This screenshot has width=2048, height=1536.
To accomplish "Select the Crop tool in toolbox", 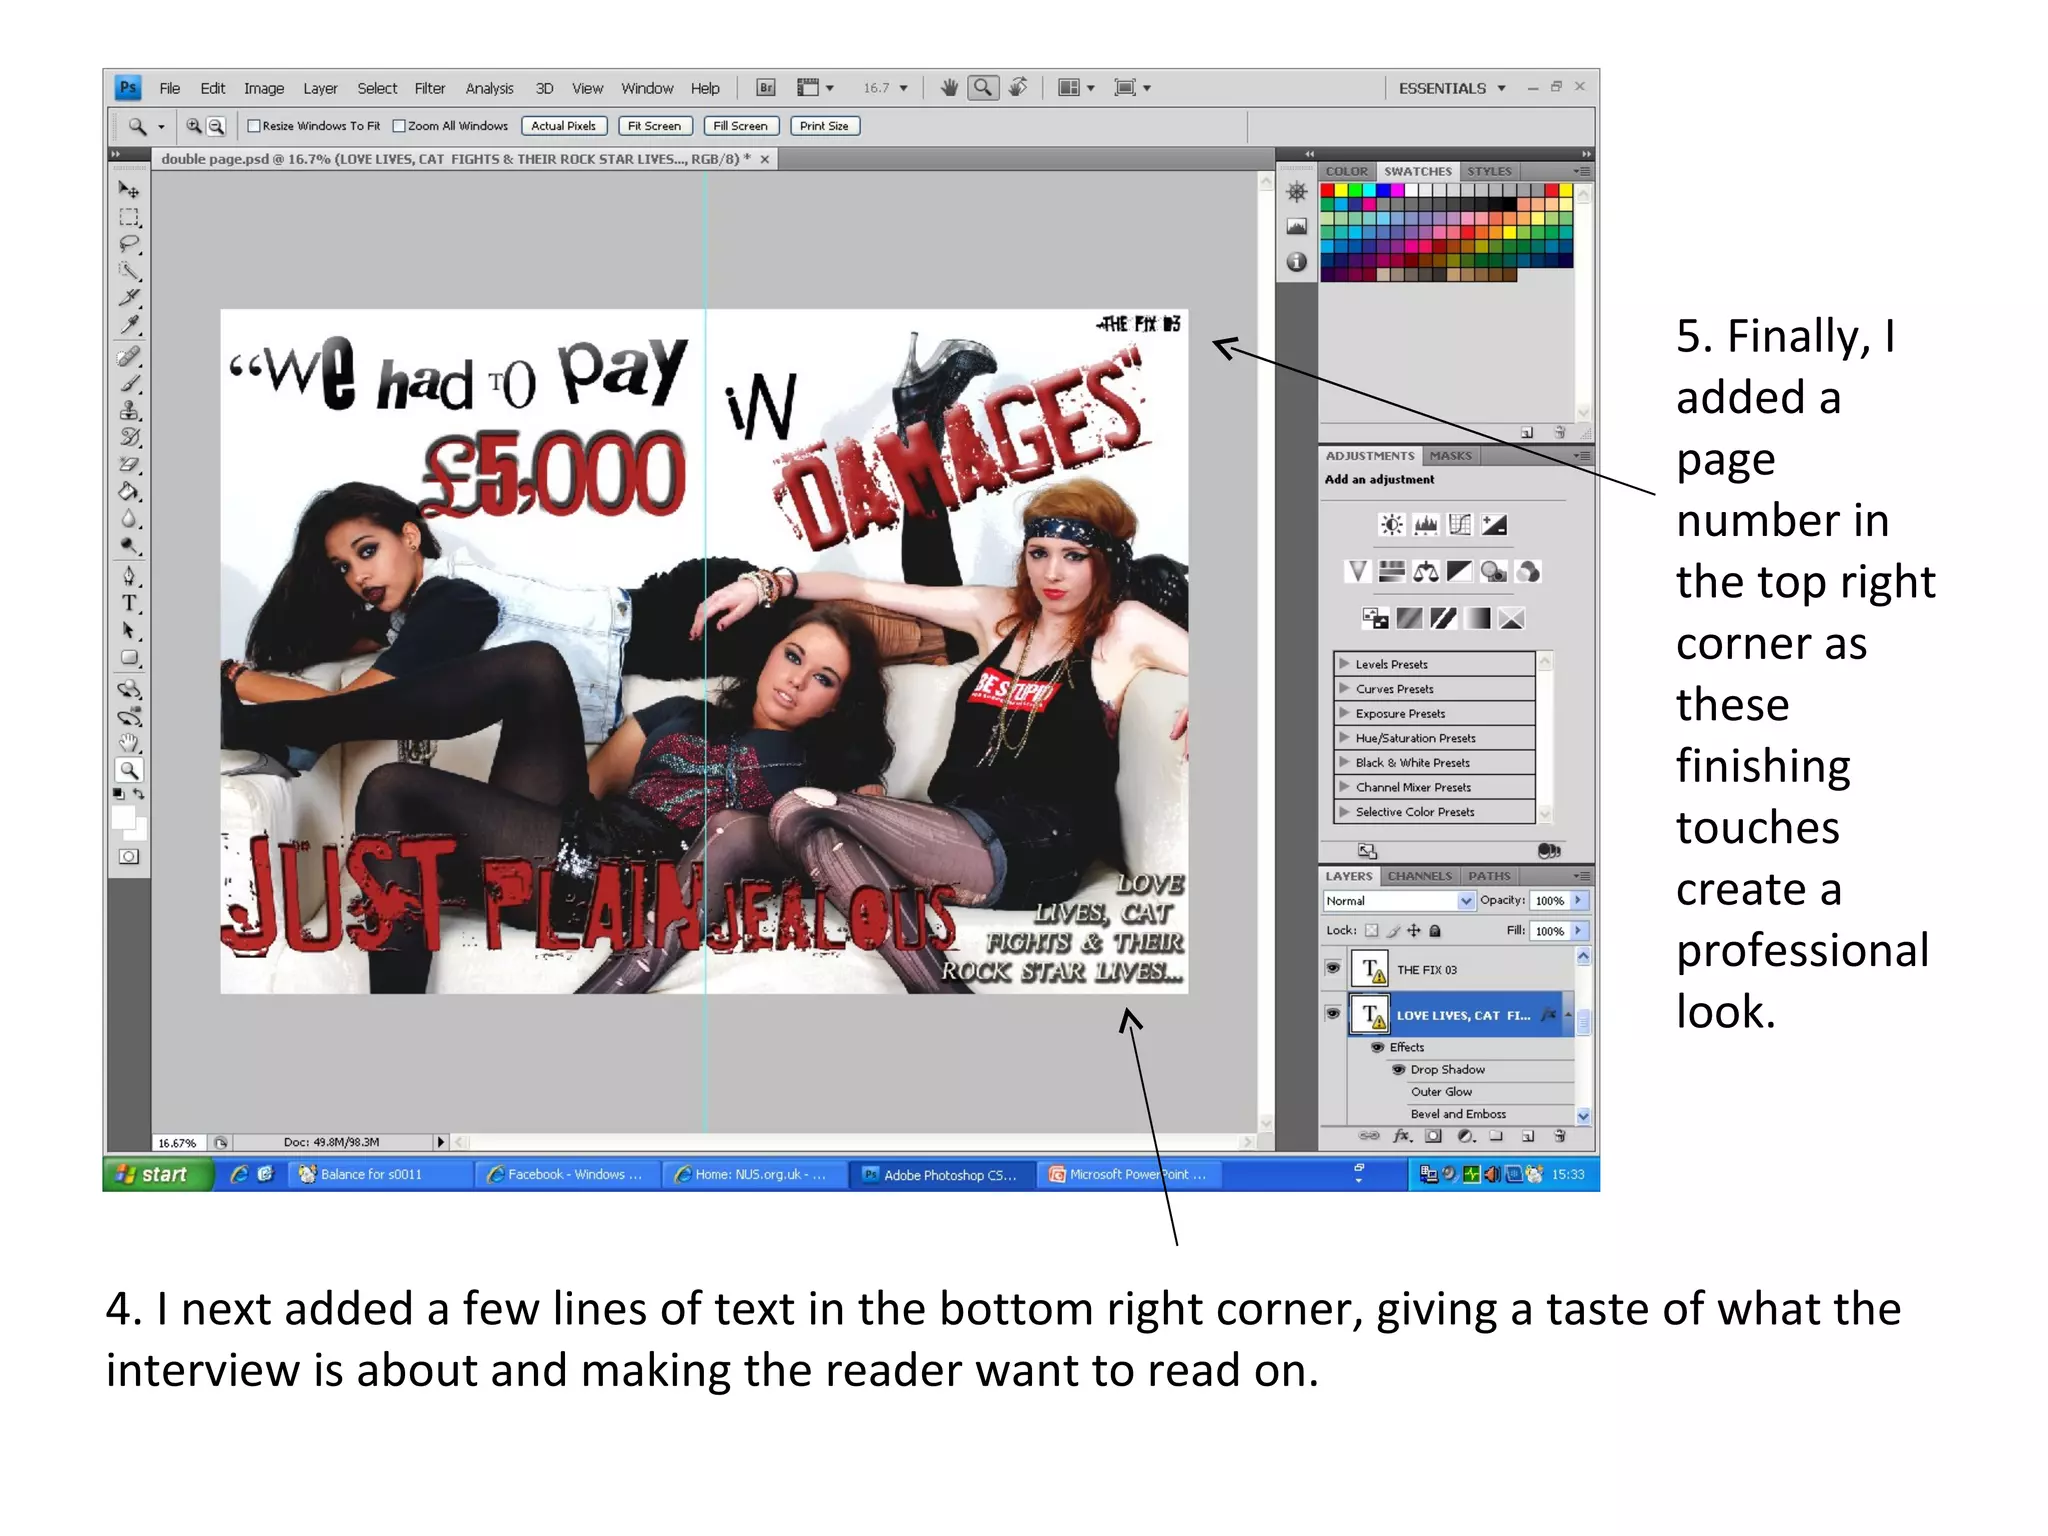I will pos(129,298).
